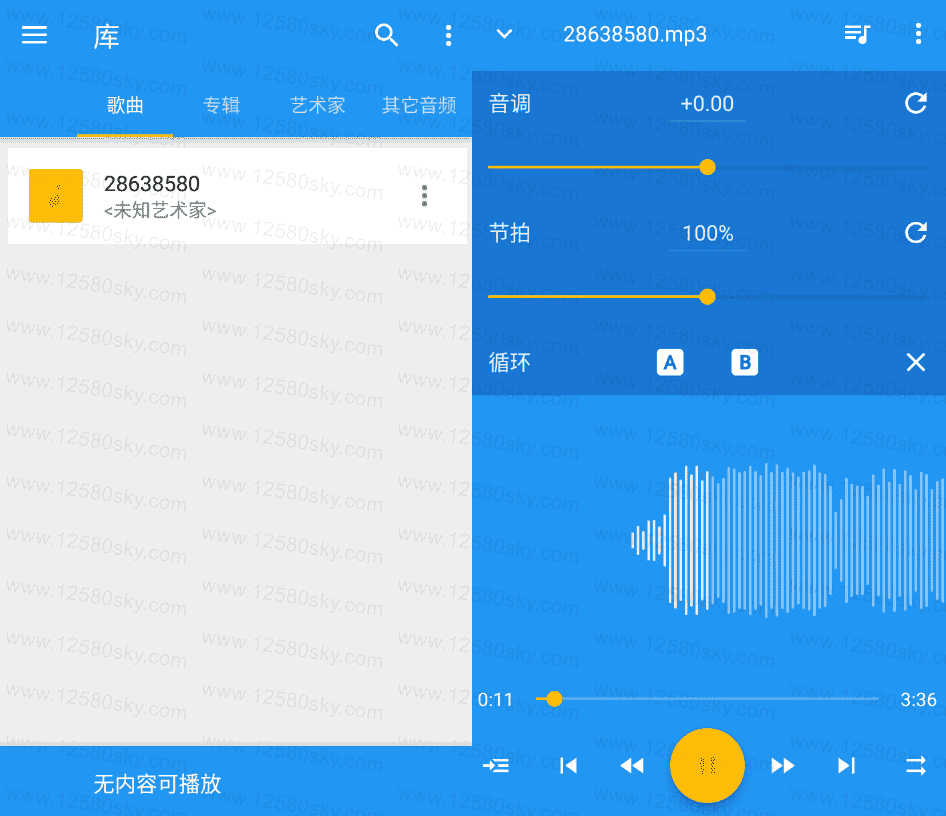Select the song title 28638580
The width and height of the screenshot is (946, 816).
click(x=151, y=183)
